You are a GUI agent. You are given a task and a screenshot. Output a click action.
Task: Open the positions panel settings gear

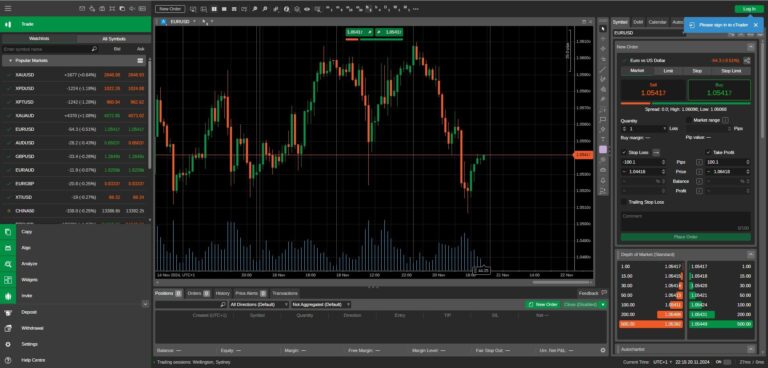[x=603, y=350]
